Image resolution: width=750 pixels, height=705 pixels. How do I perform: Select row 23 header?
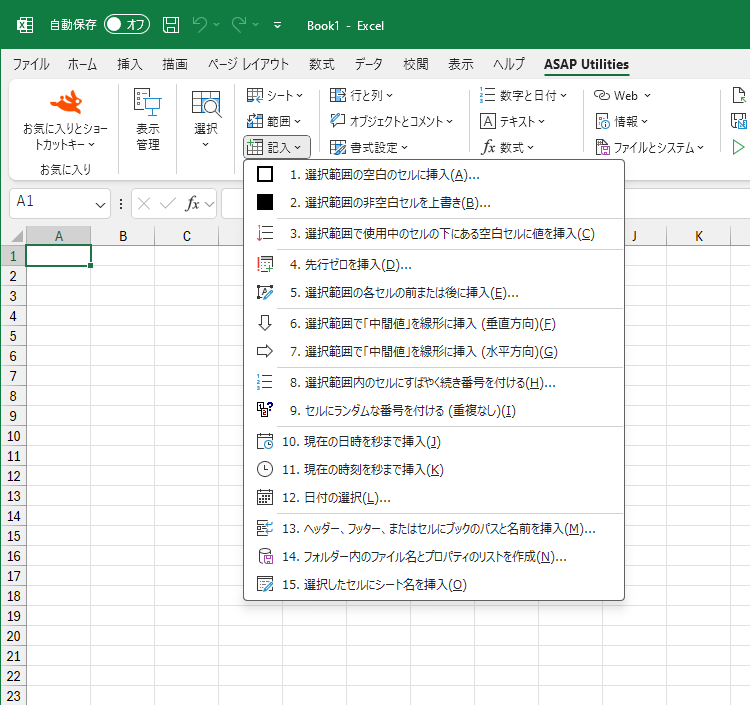tap(13, 696)
